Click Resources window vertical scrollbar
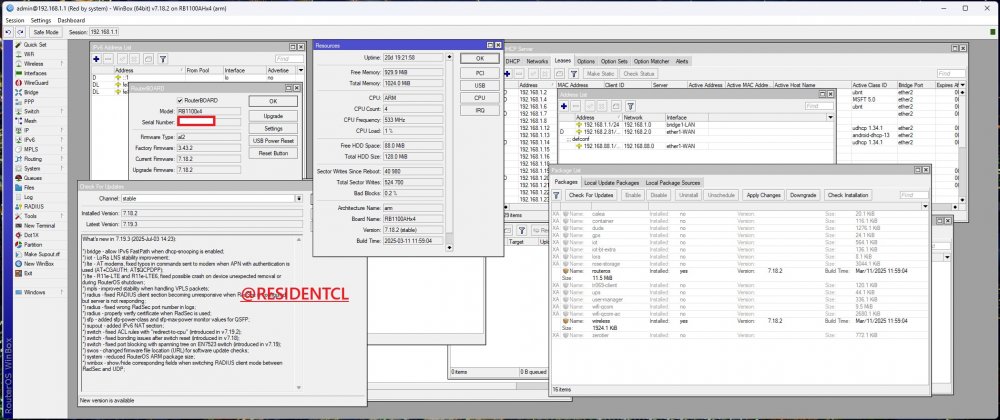 click(x=449, y=152)
